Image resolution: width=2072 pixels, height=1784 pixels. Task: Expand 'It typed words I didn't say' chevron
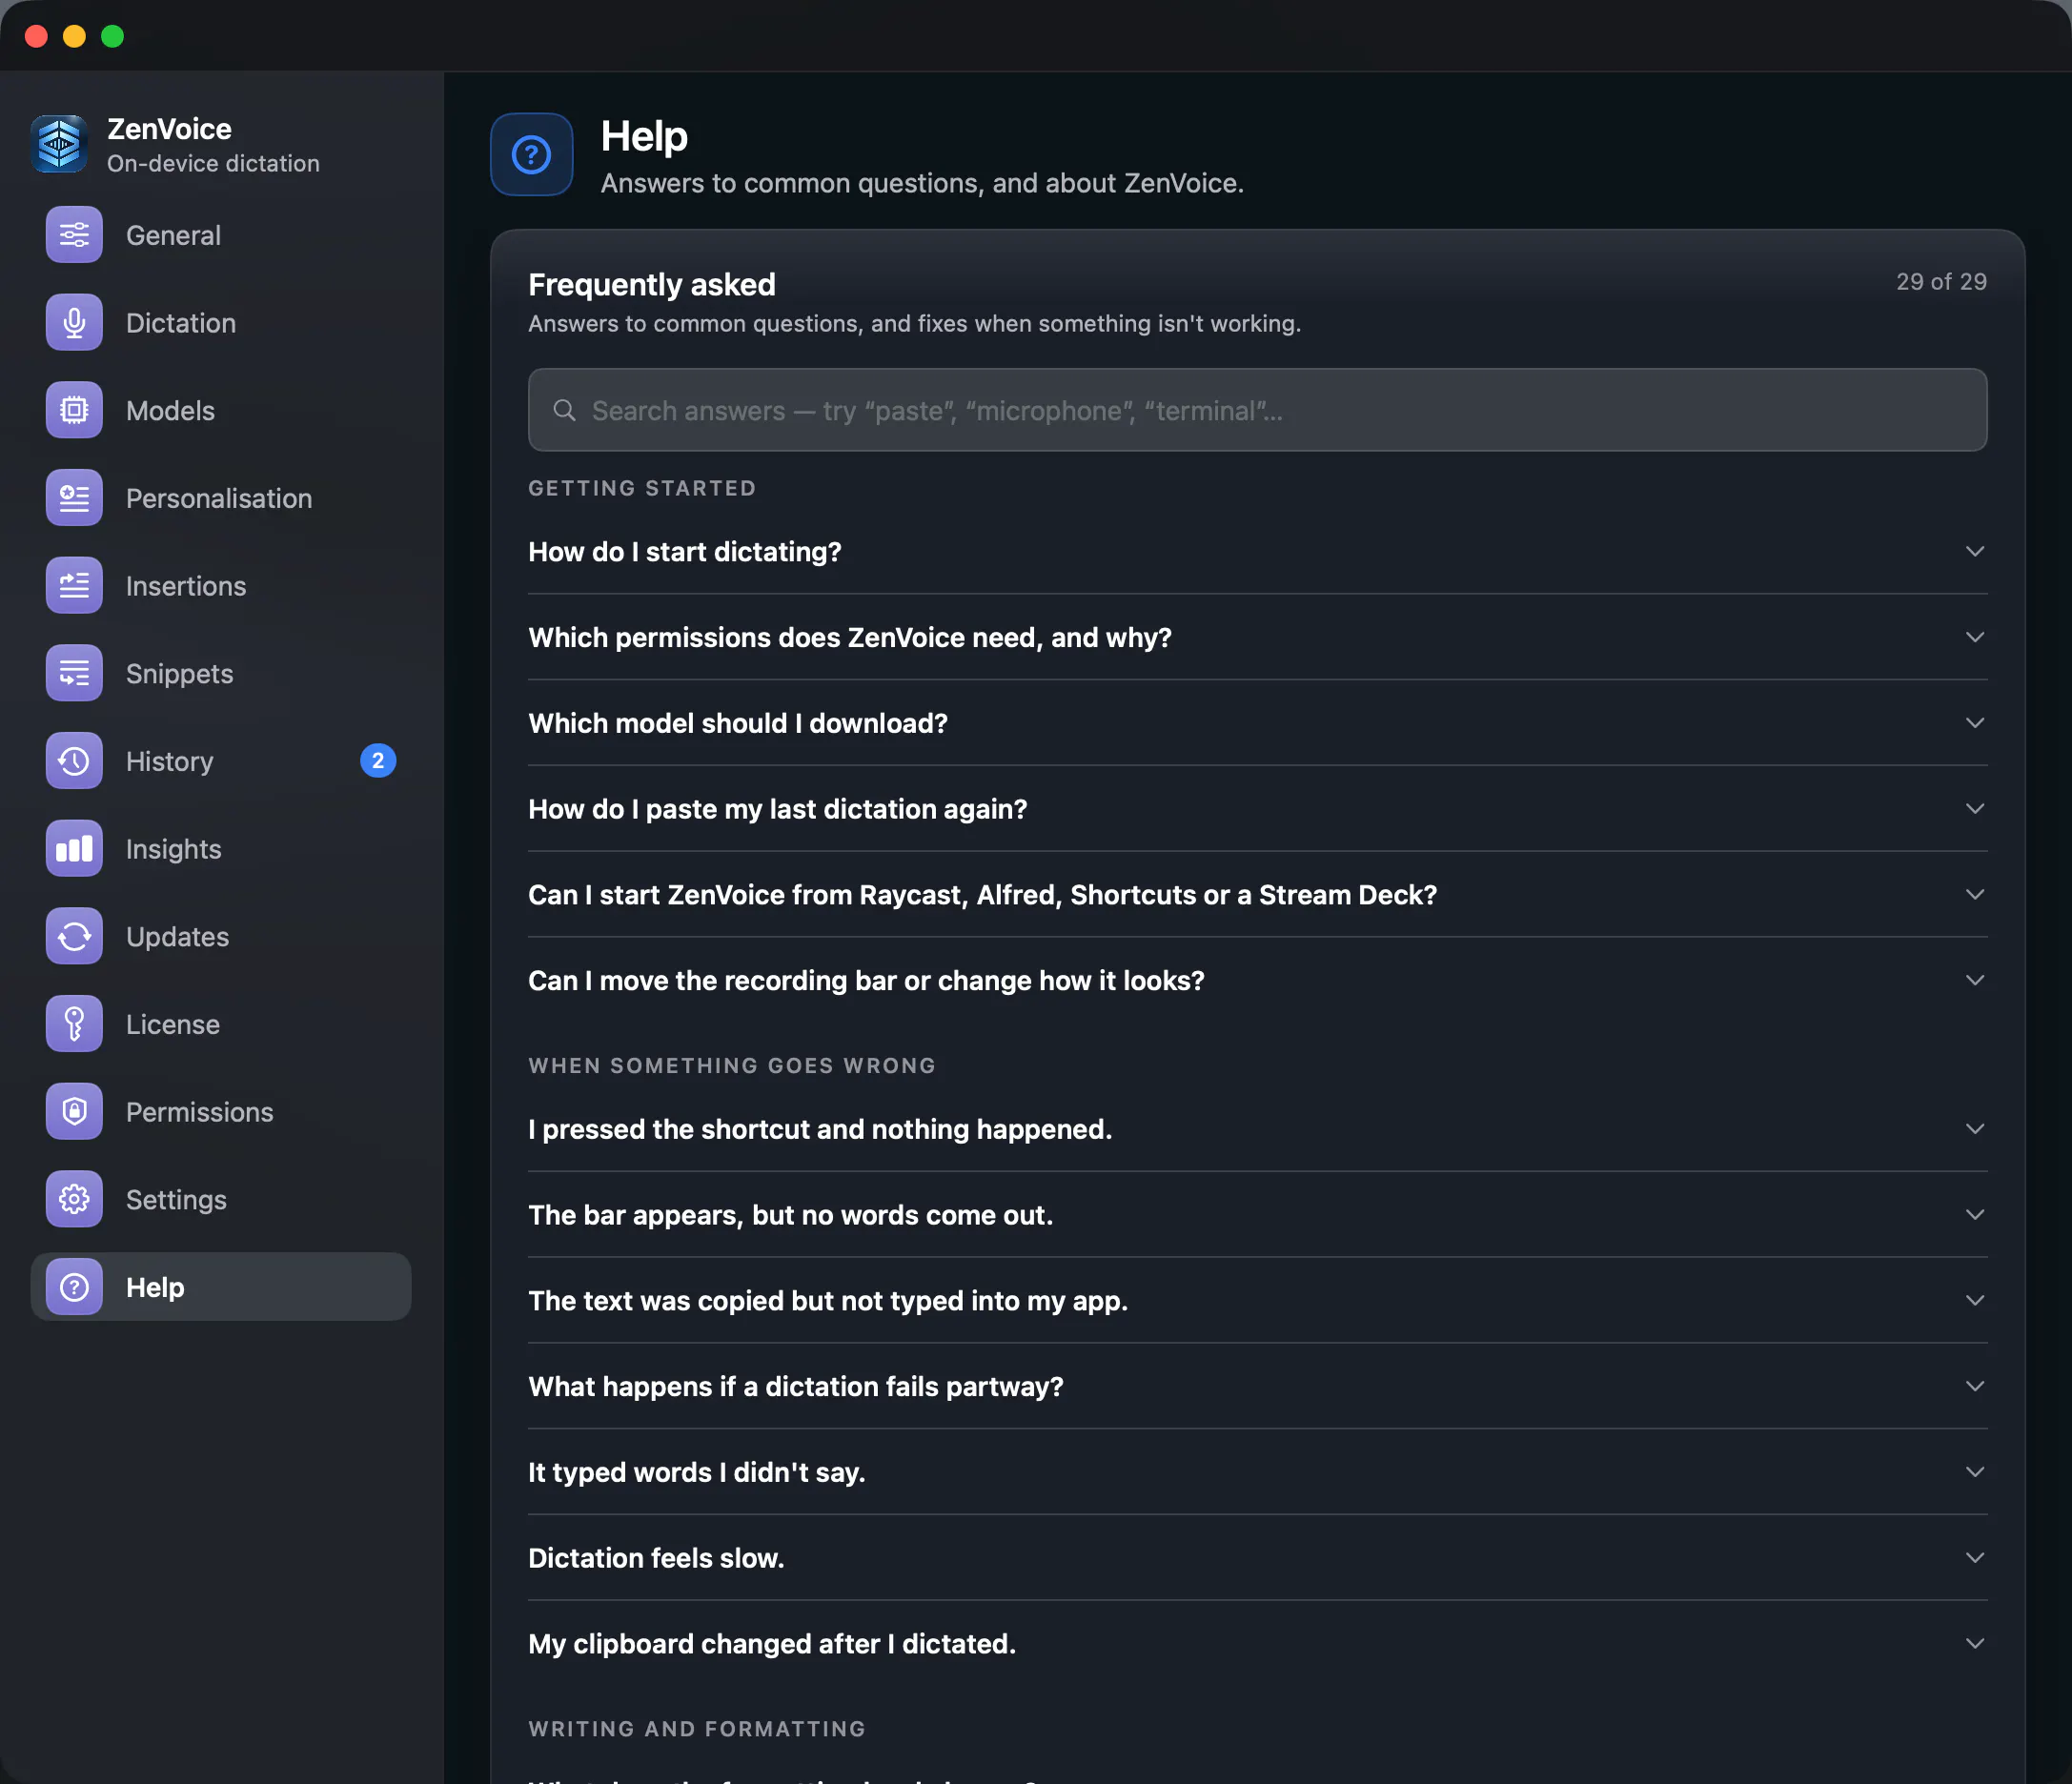(x=1975, y=1472)
